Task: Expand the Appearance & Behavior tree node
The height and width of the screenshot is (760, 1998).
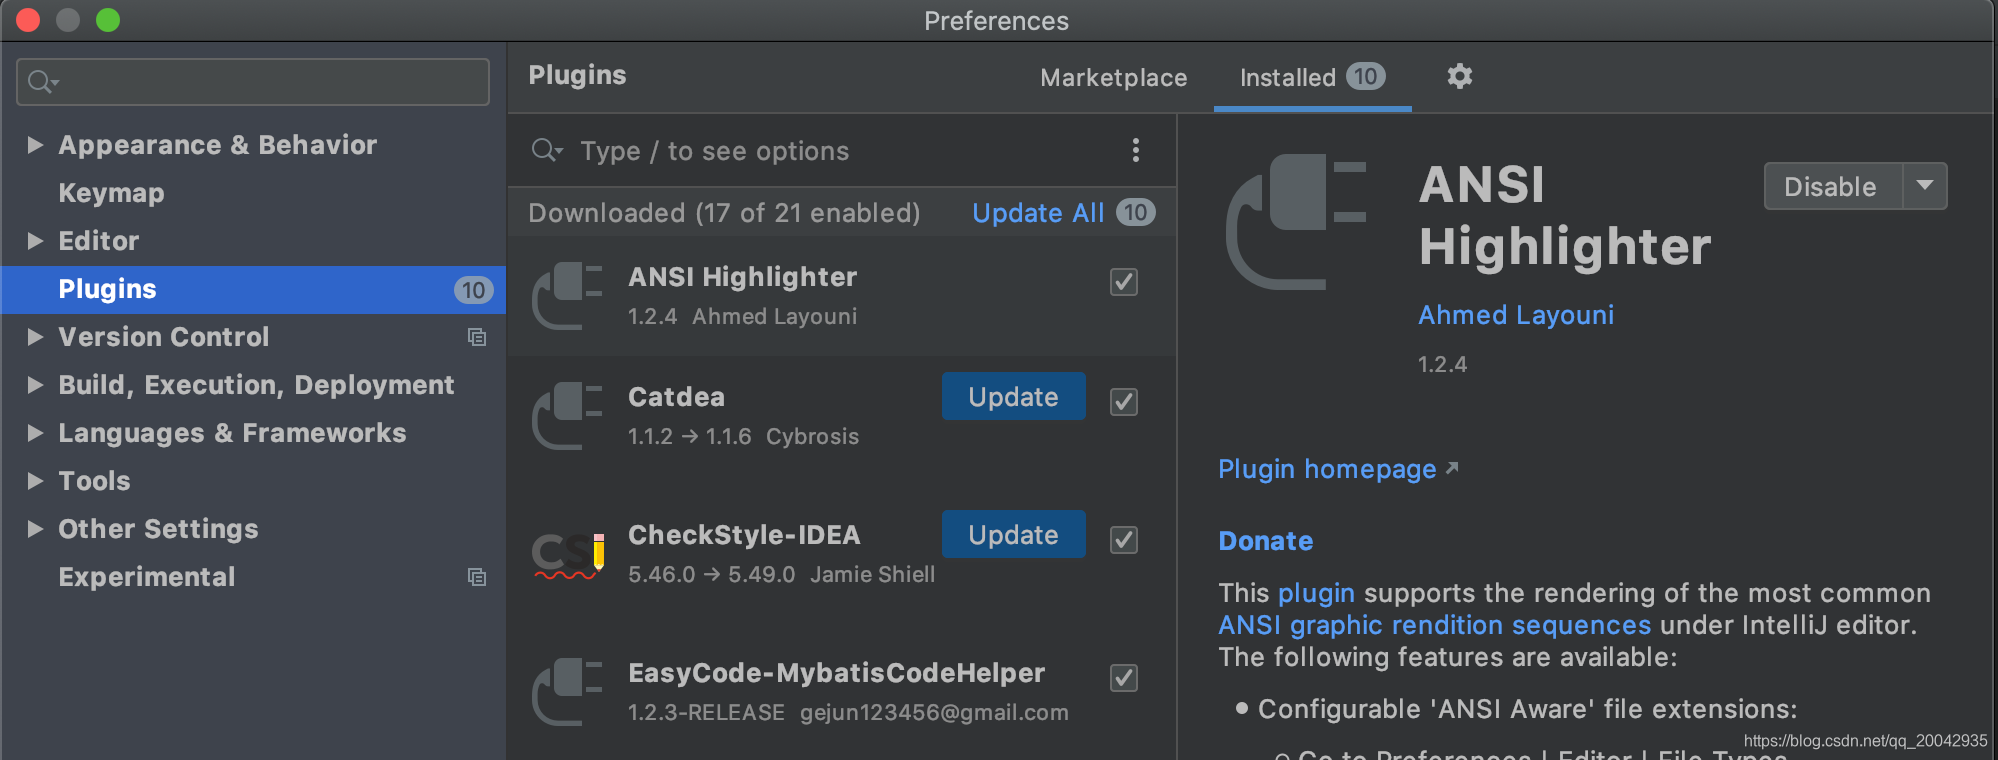Action: click(35, 145)
